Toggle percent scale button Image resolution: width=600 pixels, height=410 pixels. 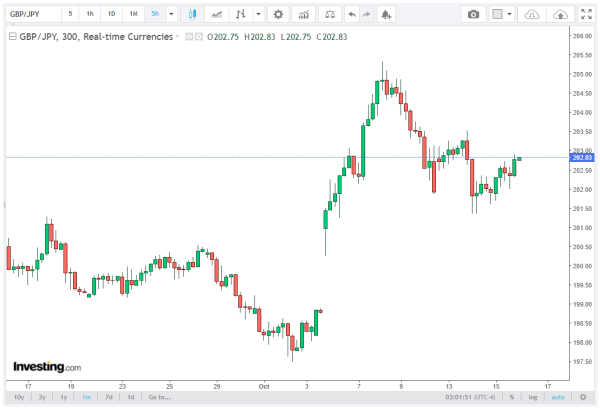click(511, 397)
